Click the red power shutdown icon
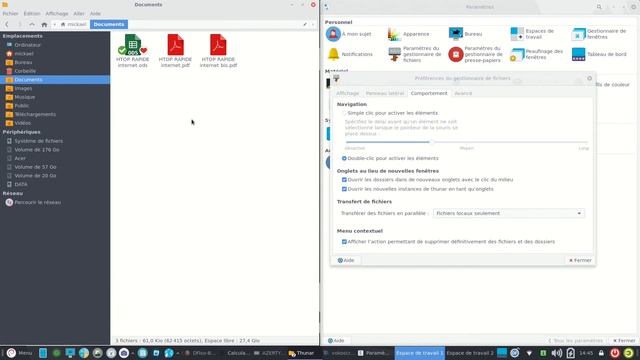The image size is (640, 360). tap(615, 353)
